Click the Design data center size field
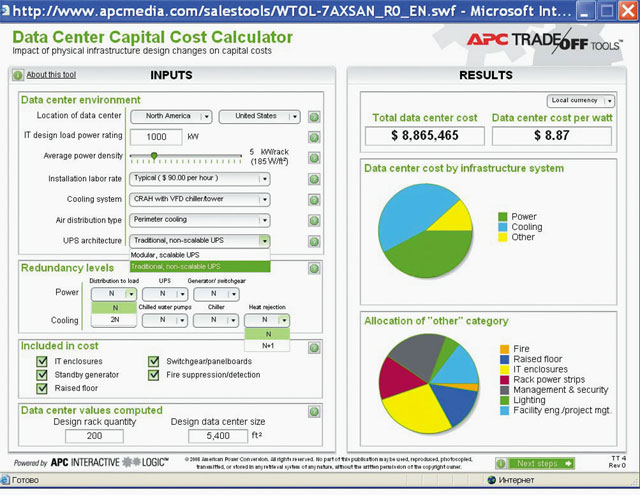 click(218, 436)
